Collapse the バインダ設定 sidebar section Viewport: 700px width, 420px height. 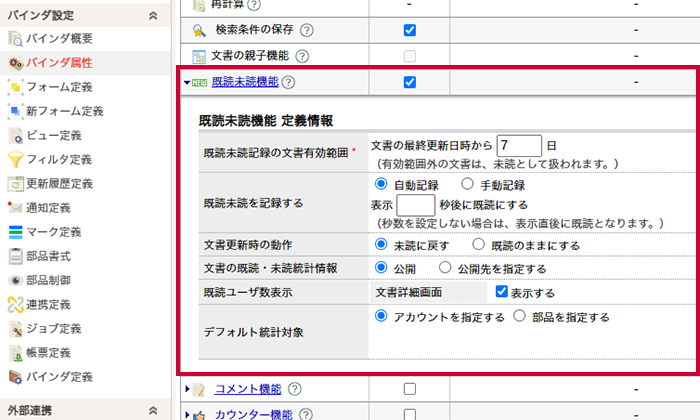click(x=153, y=16)
